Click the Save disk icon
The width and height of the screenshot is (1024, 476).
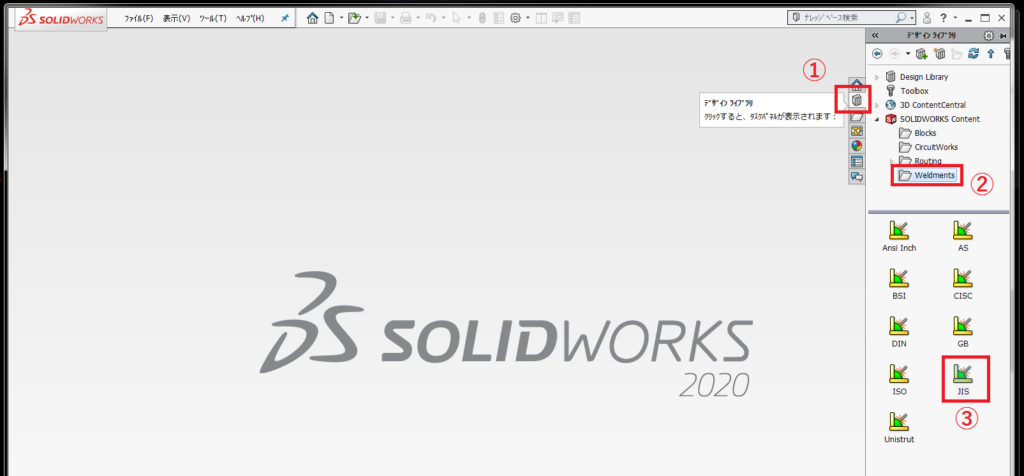tap(380, 18)
